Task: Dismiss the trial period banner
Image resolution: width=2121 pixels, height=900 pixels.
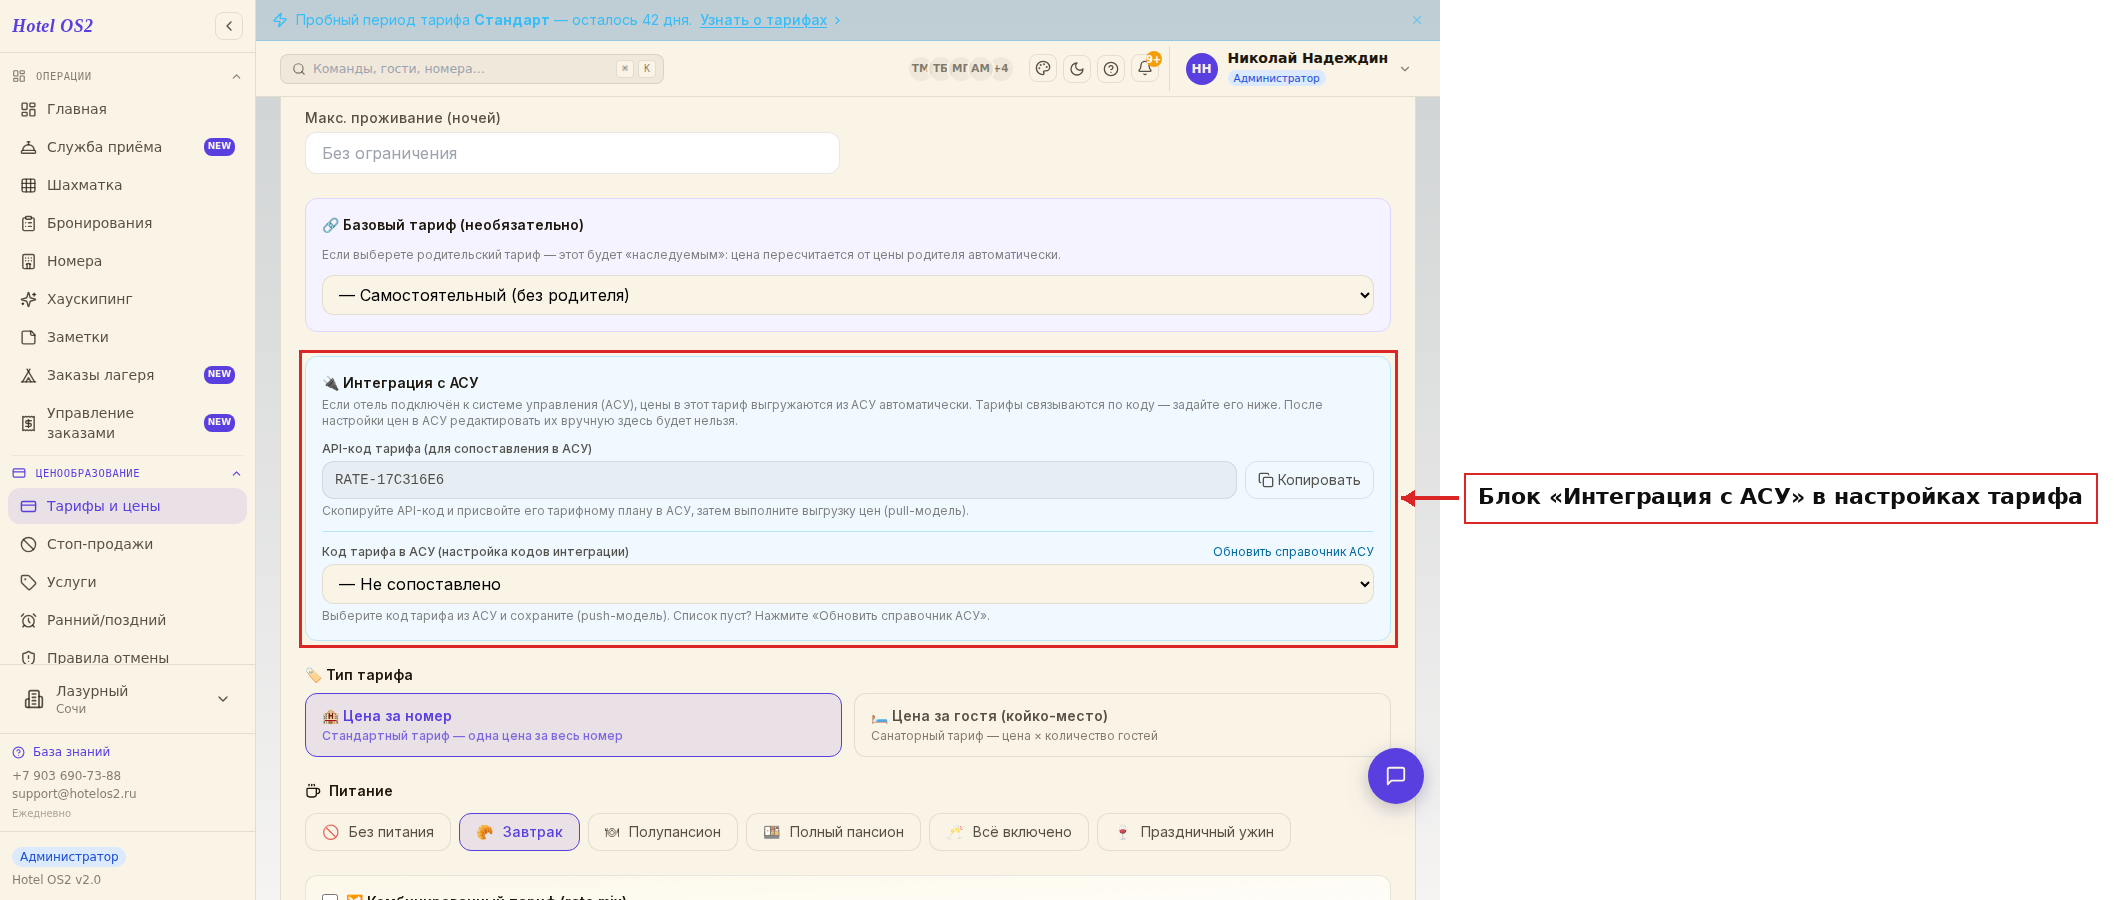Action: (1417, 20)
